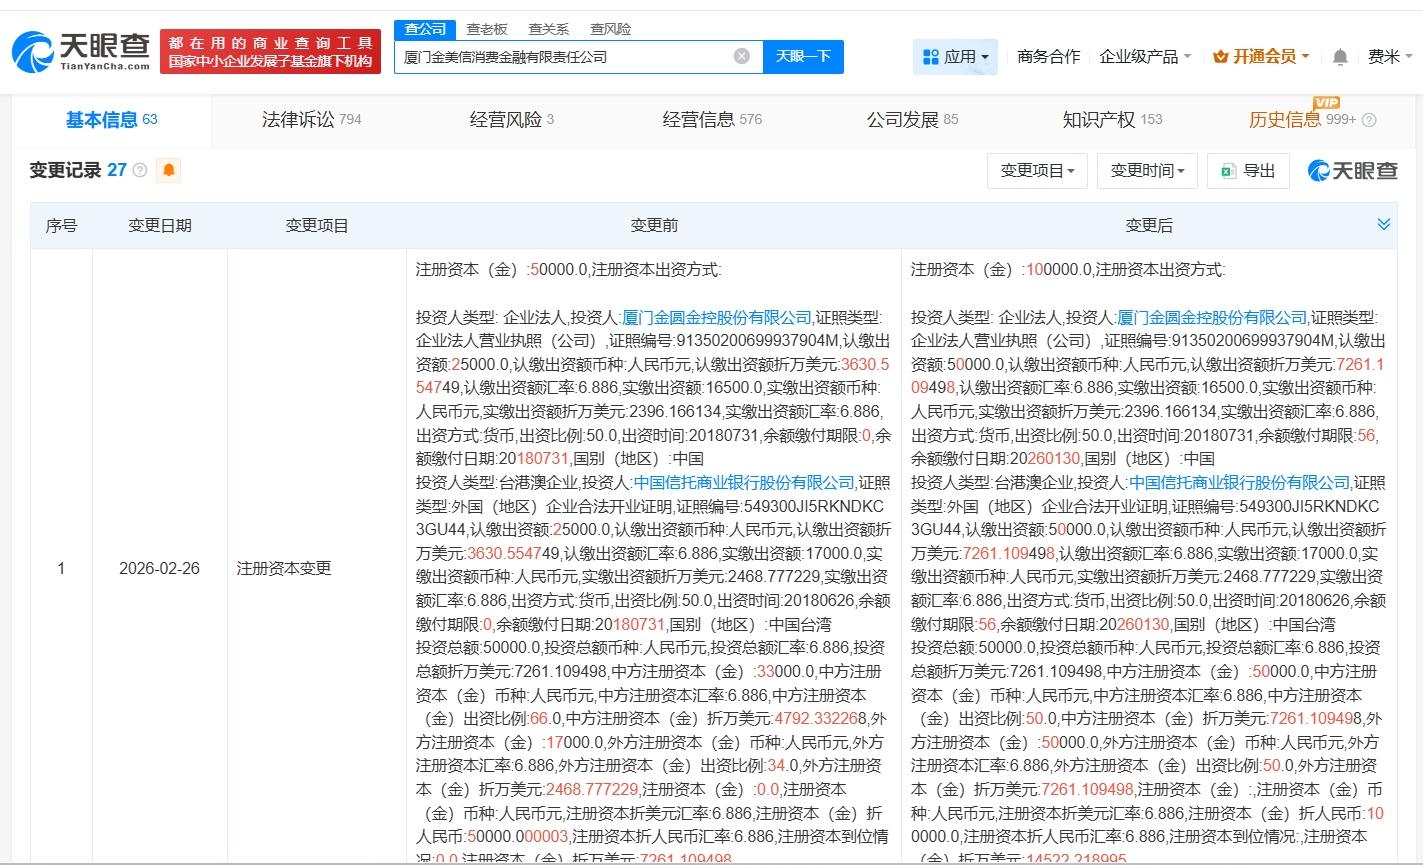
Task: Click the 天眼一下 search button
Action: click(x=803, y=56)
